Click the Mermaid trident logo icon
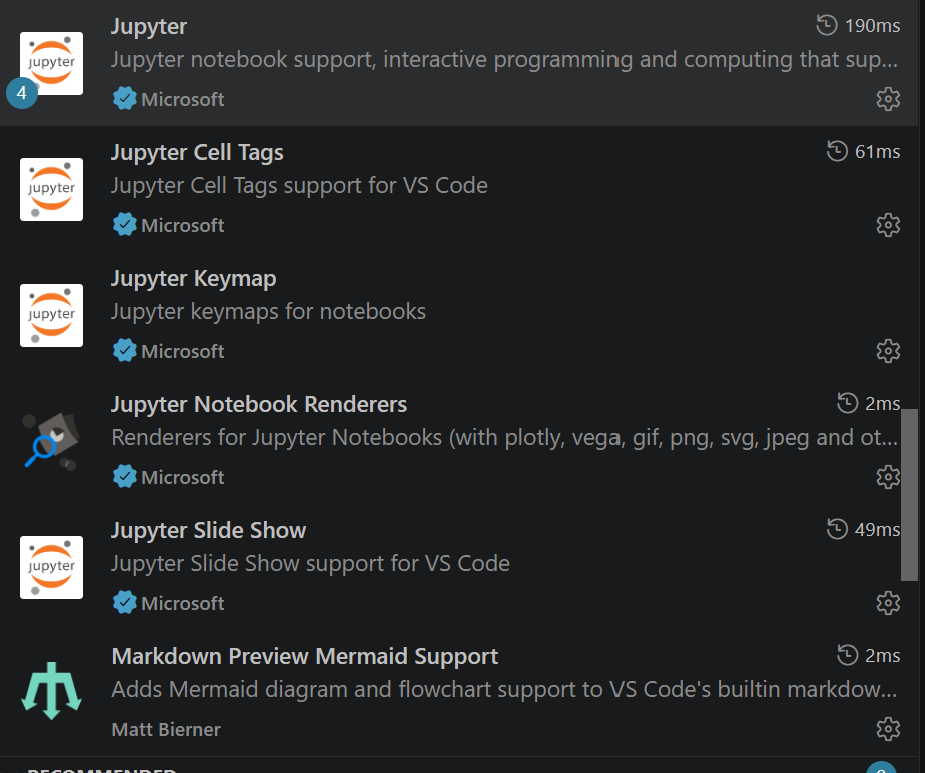 pyautogui.click(x=51, y=690)
